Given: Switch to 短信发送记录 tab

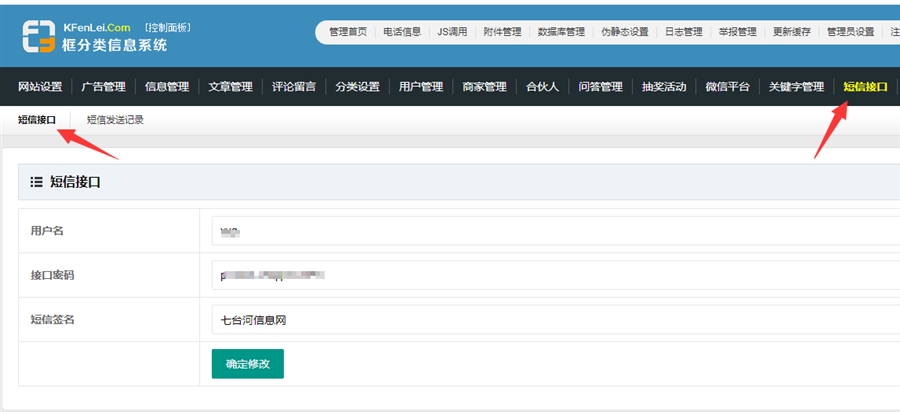Looking at the screenshot, I should click(x=115, y=120).
